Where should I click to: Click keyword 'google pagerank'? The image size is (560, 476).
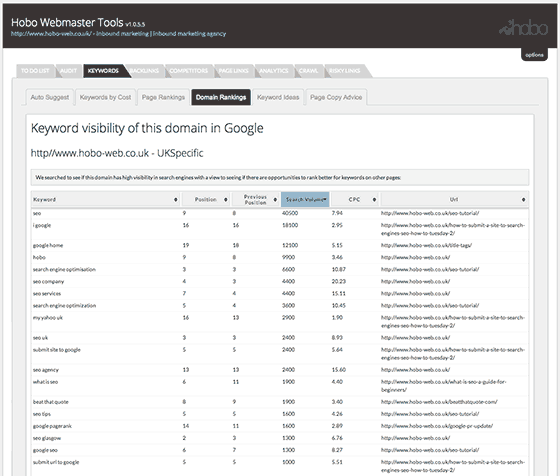pyautogui.click(x=52, y=426)
